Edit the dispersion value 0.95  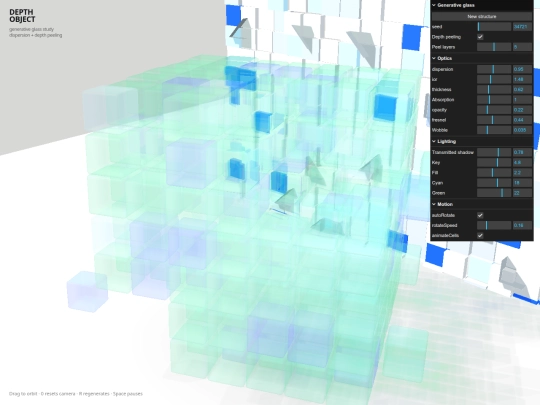coord(522,69)
